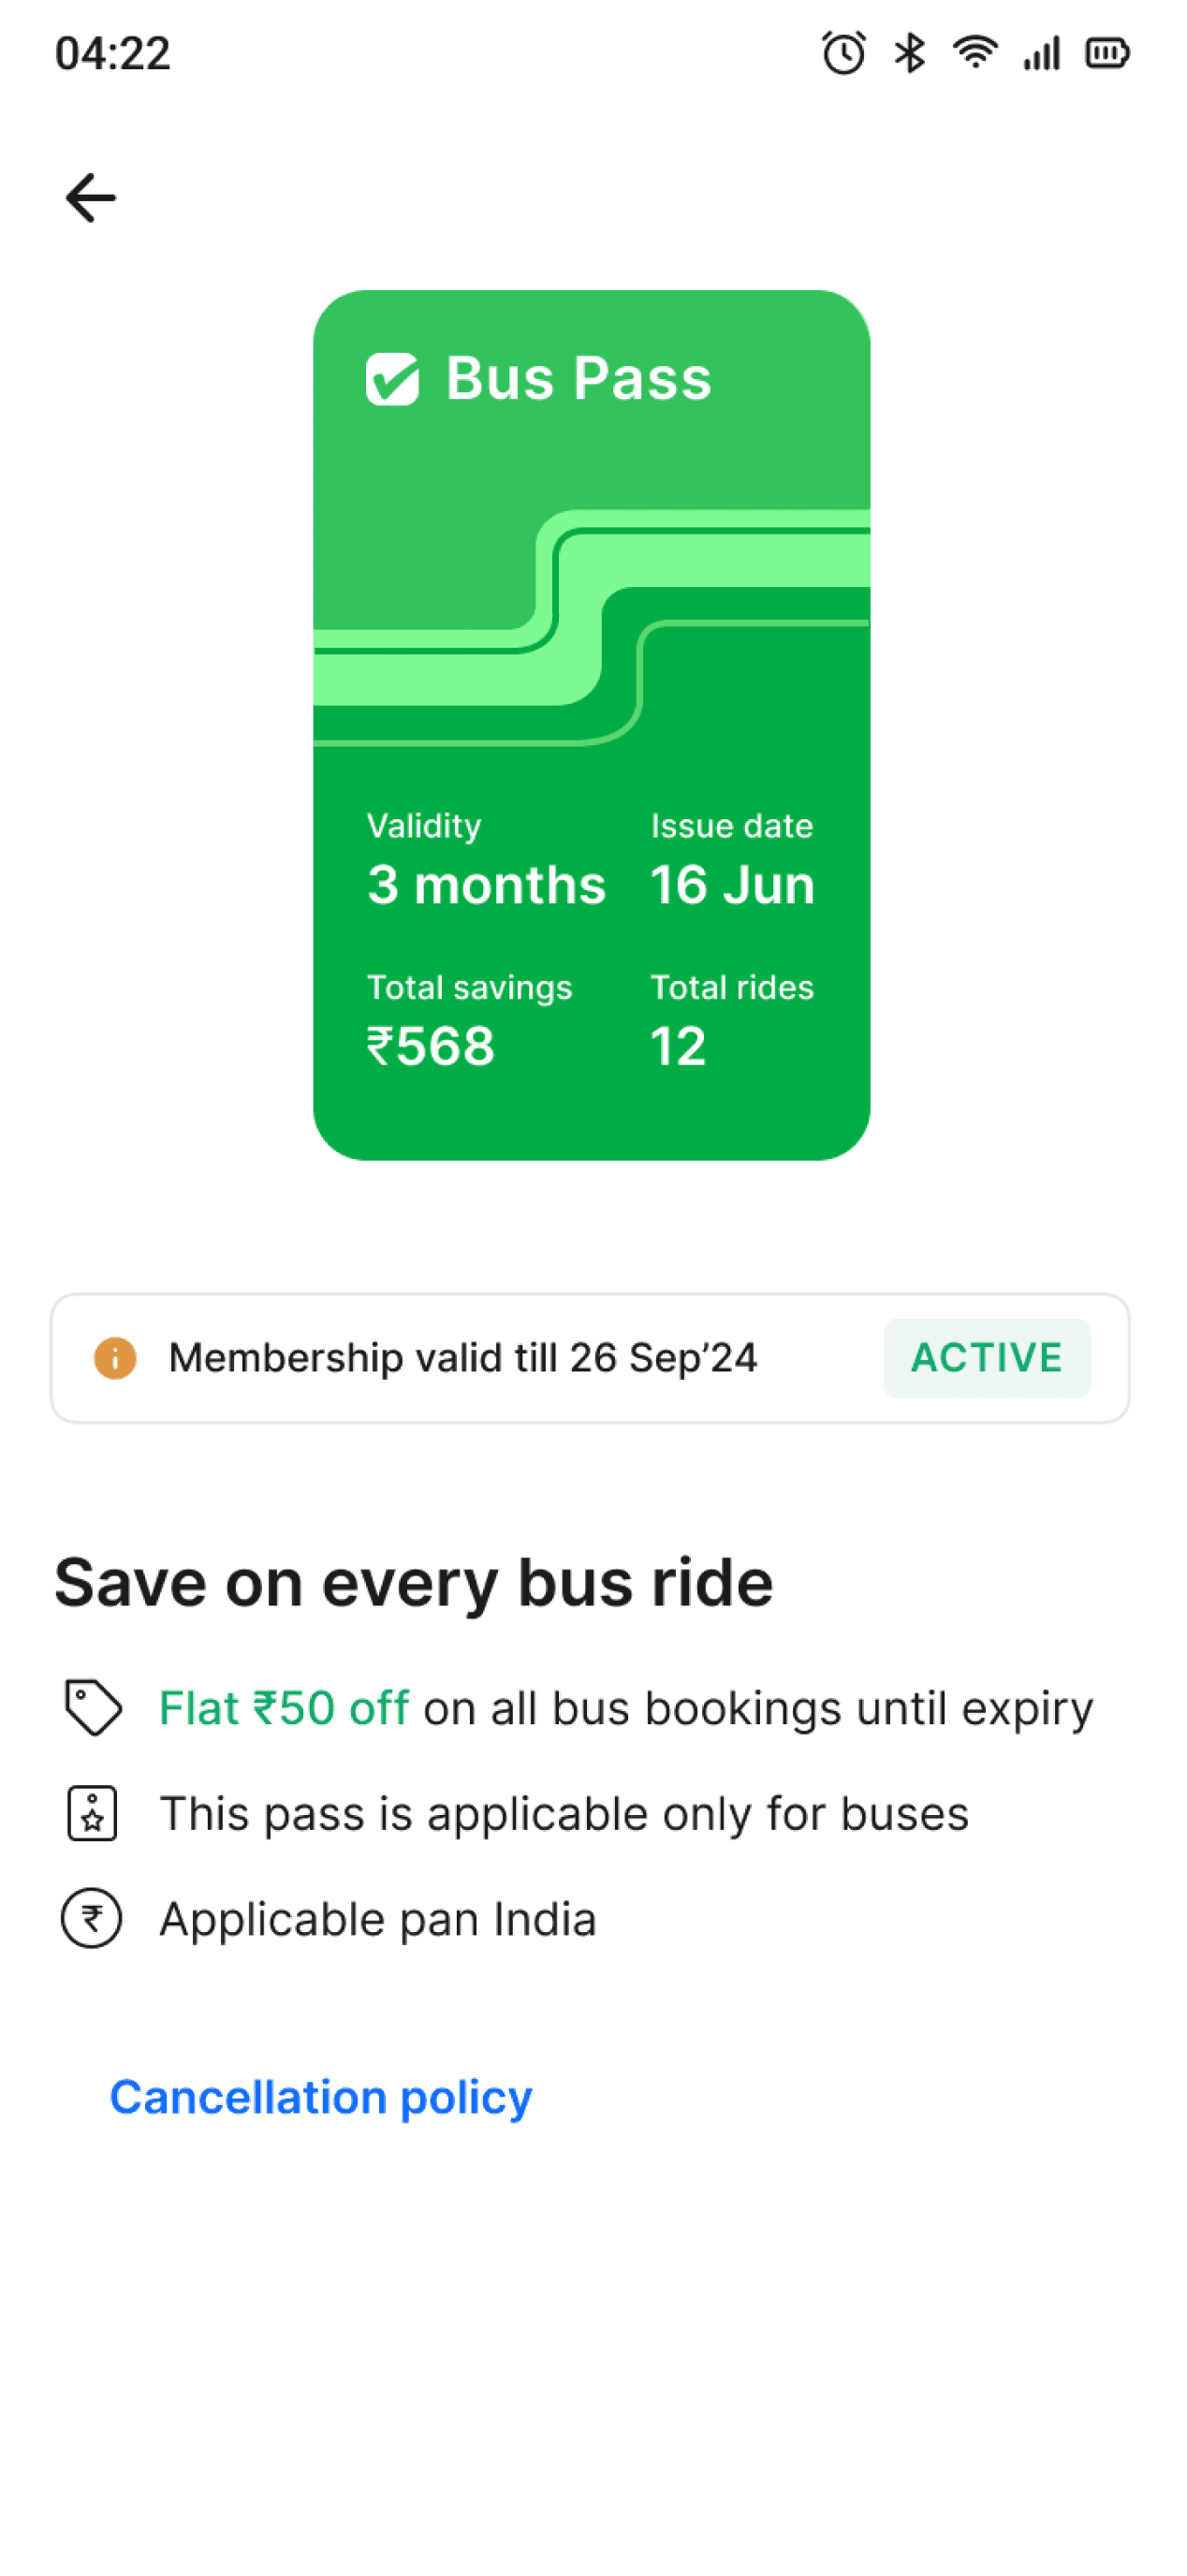
Task: Click the Bus Pass checkmark icon
Action: coord(392,379)
